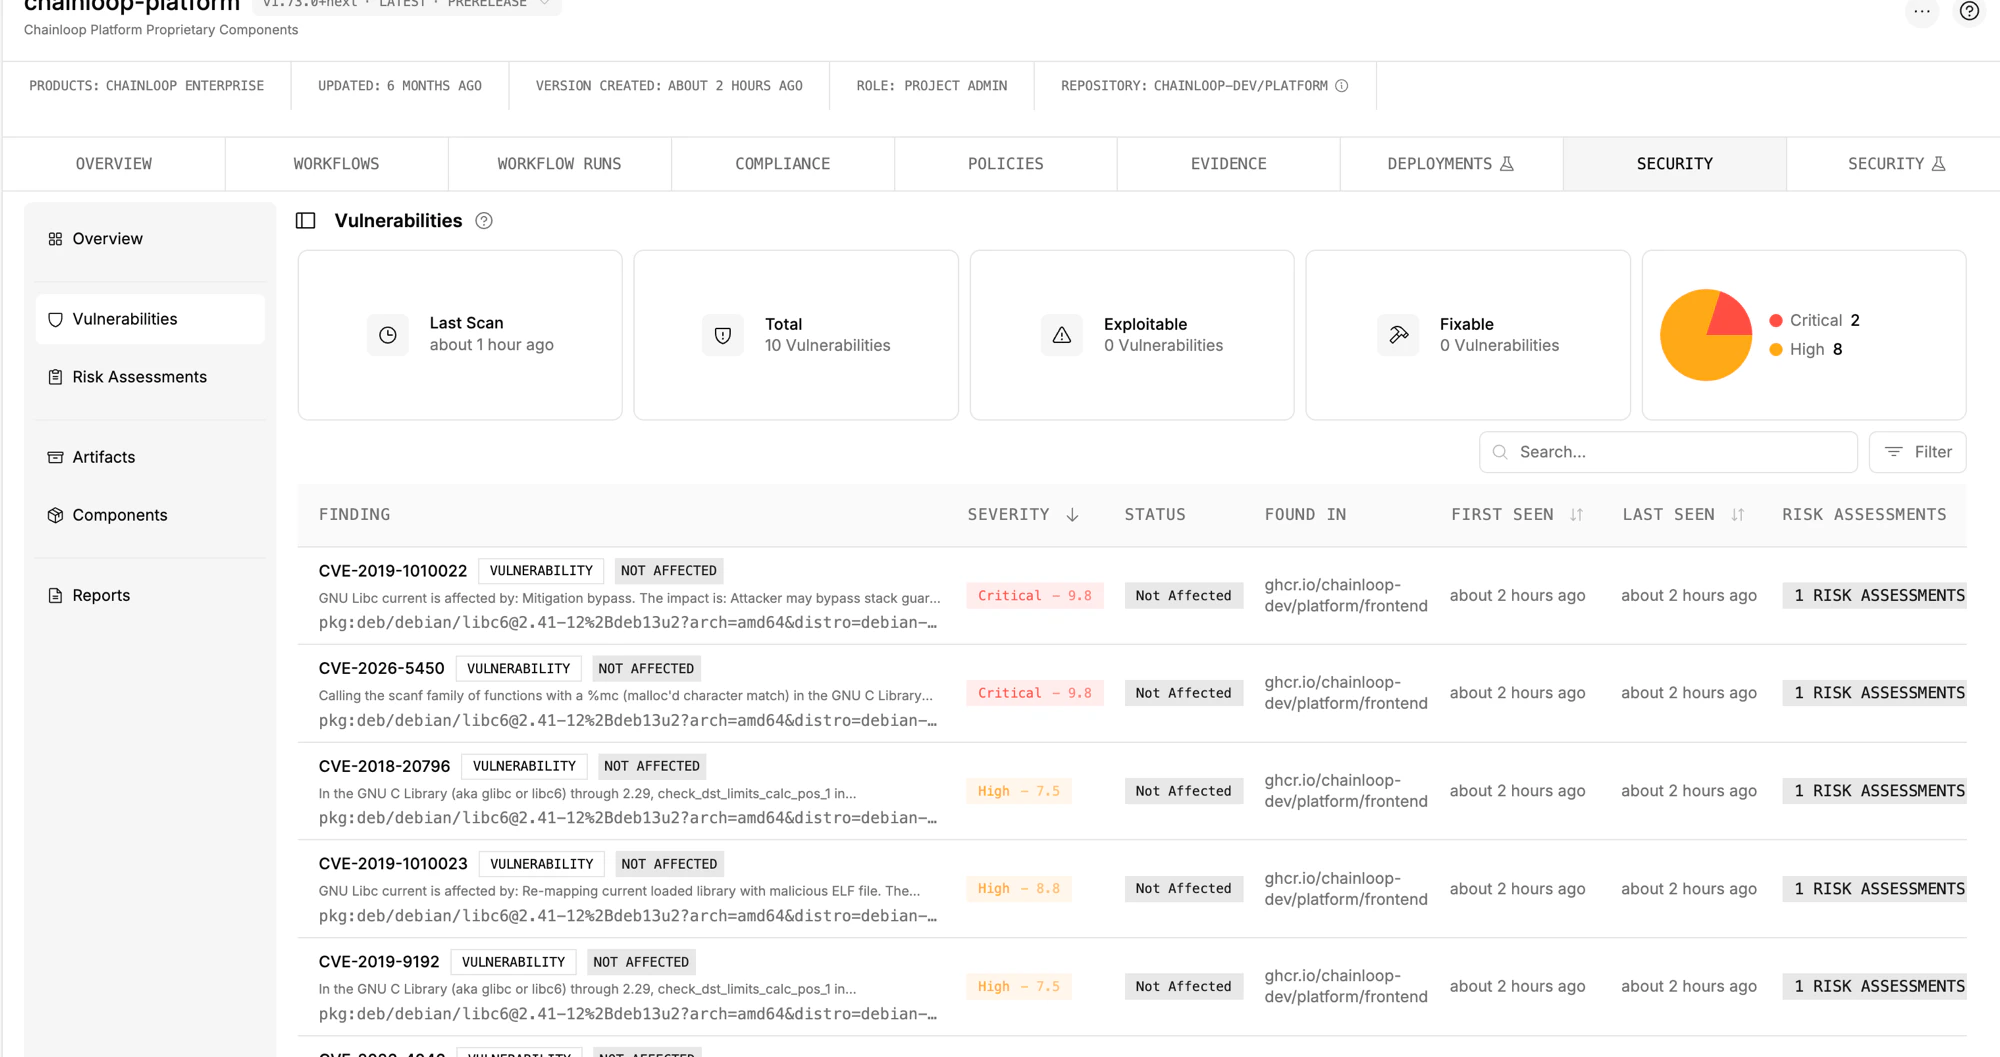Toggle the sidebar panel collapse icon

click(306, 221)
